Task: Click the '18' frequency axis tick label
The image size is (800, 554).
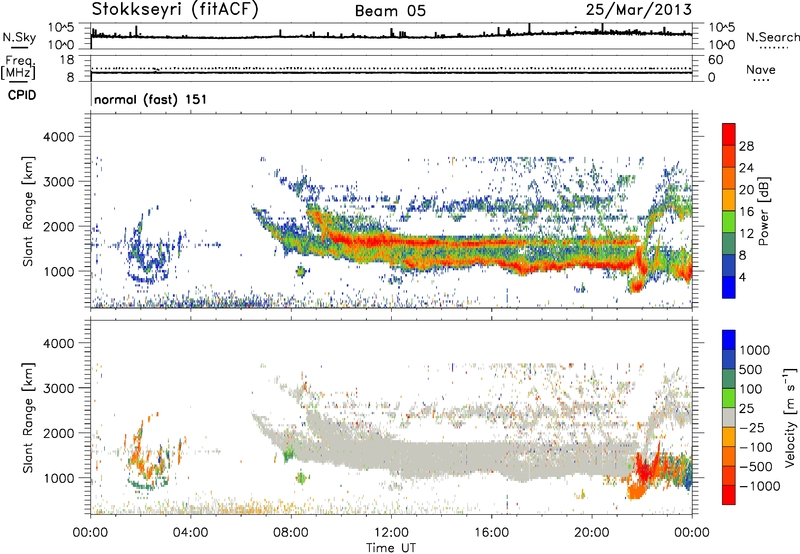Action: click(67, 60)
